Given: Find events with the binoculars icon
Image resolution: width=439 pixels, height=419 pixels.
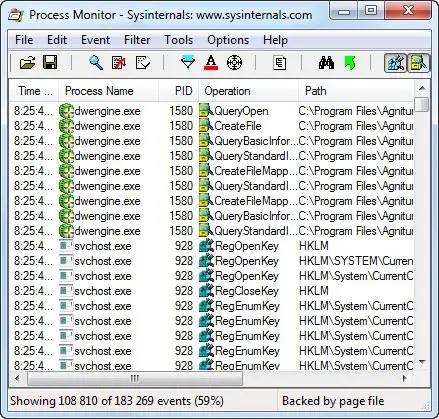Looking at the screenshot, I should tap(326, 63).
